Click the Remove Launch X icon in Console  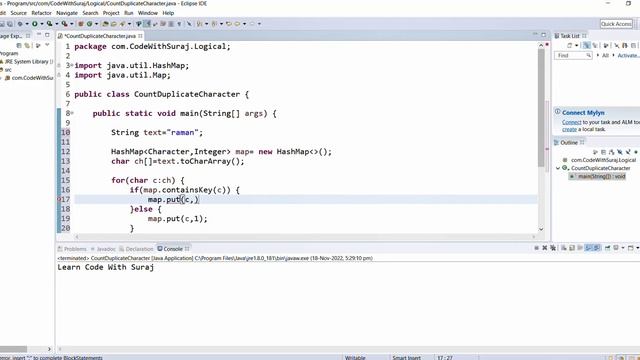tap(544, 248)
